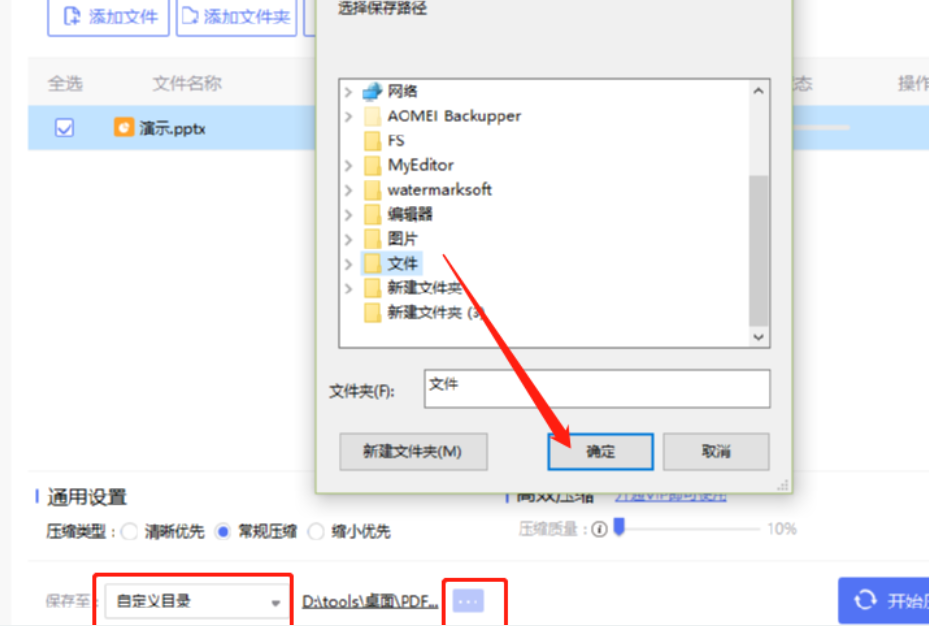This screenshot has width=929, height=626.
Task: Expand the AOMEI Backupper folder node
Action: (348, 116)
